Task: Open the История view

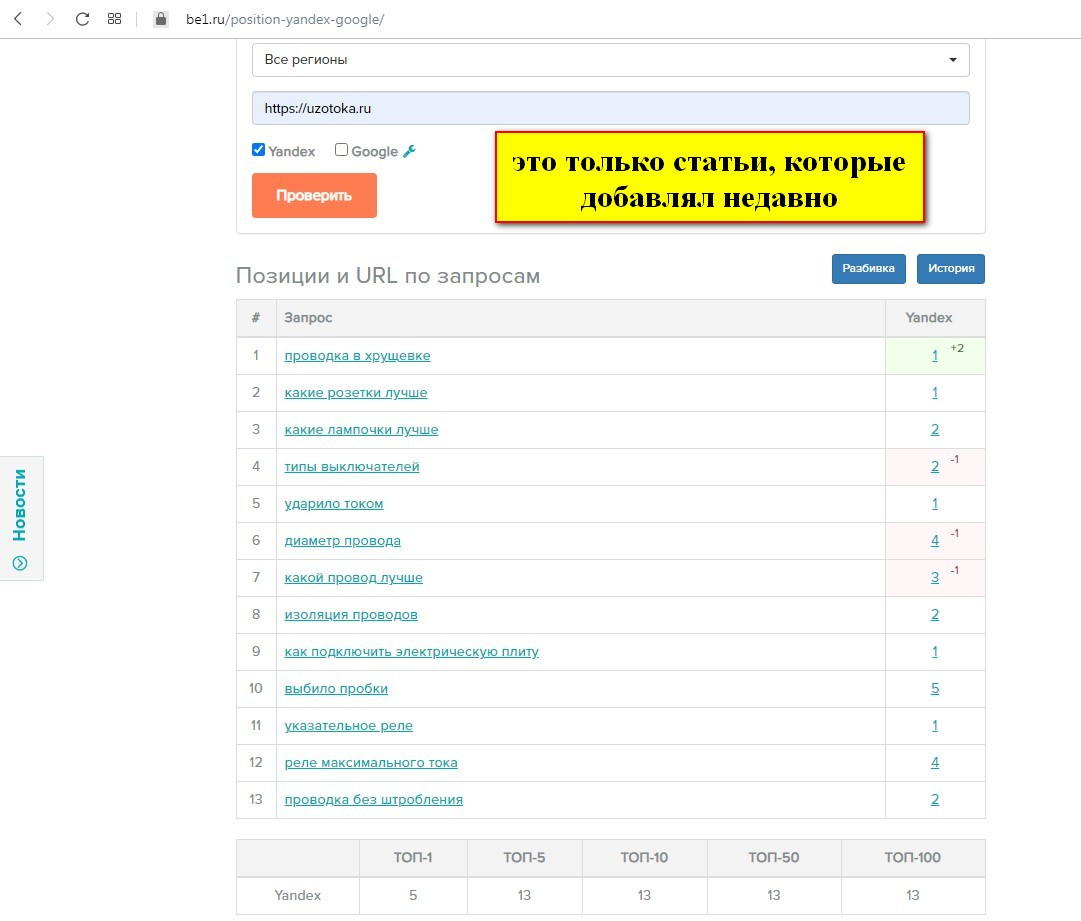Action: click(x=951, y=268)
